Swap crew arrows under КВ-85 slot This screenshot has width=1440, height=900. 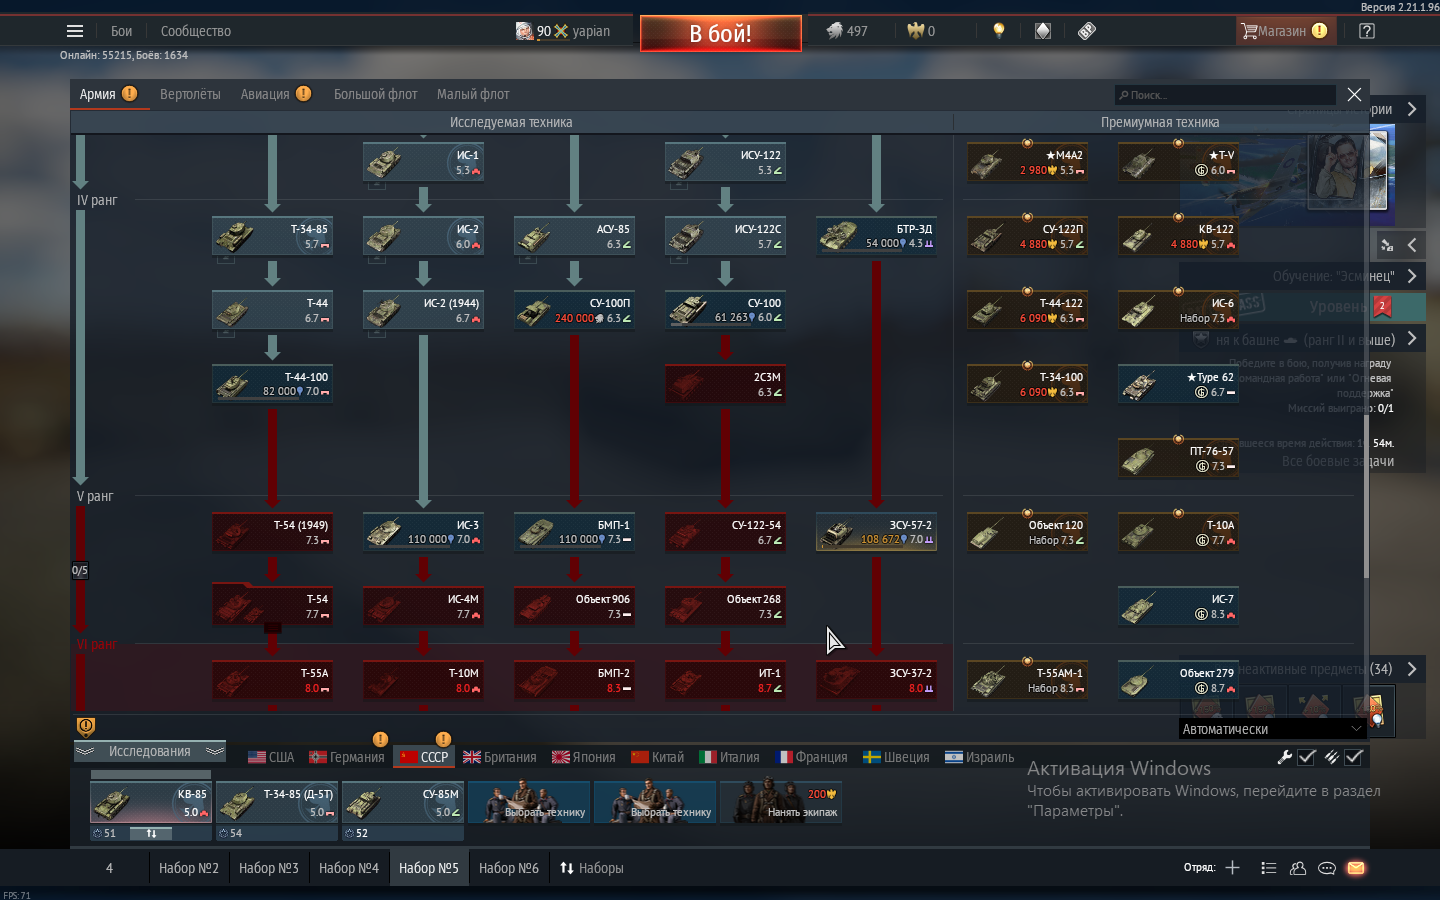coord(151,833)
